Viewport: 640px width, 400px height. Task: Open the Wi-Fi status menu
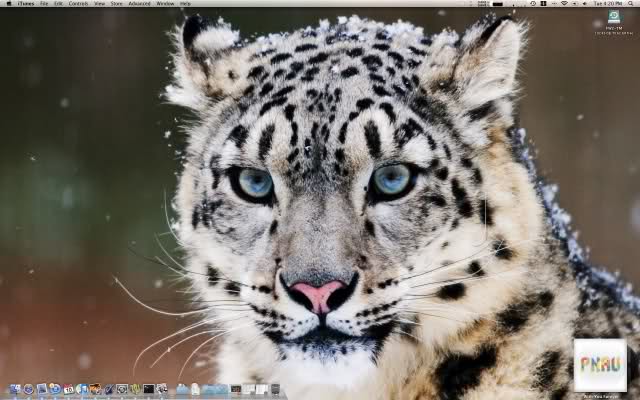pyautogui.click(x=564, y=3)
